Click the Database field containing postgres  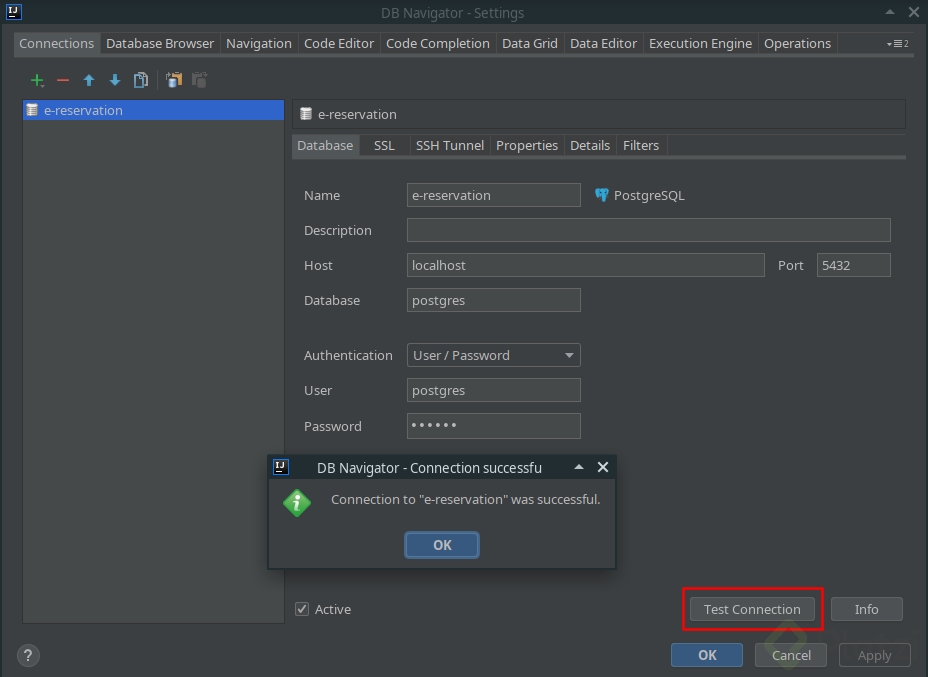coord(494,300)
